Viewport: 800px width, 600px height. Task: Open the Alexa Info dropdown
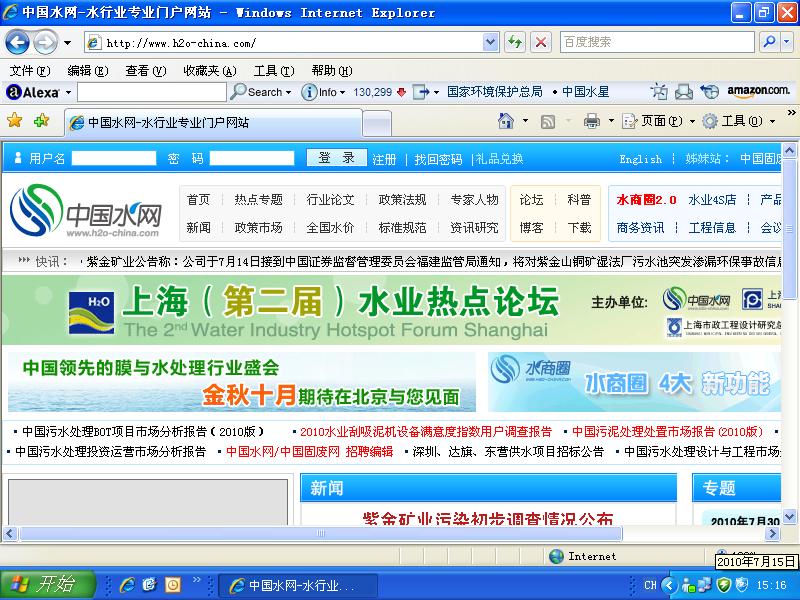tap(323, 92)
